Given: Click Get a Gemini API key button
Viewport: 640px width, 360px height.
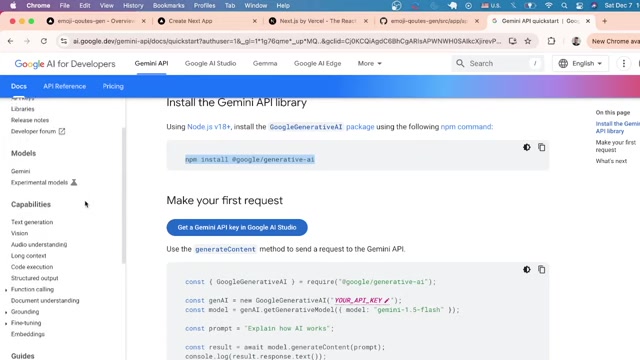Looking at the screenshot, I should click(x=237, y=227).
